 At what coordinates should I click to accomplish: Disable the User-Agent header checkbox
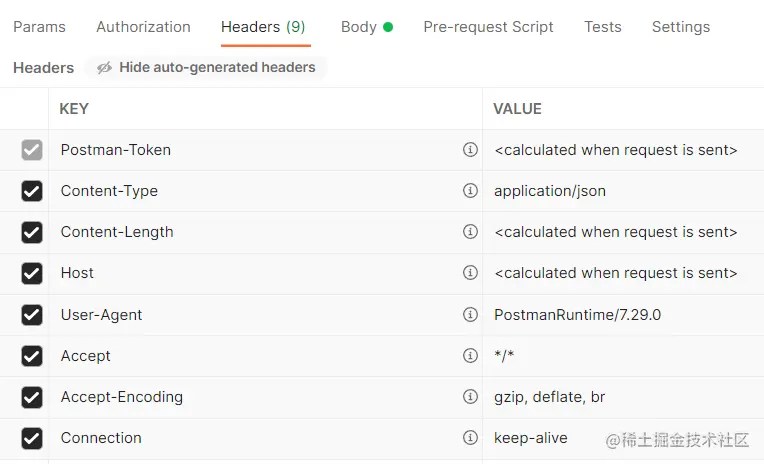[x=32, y=315]
